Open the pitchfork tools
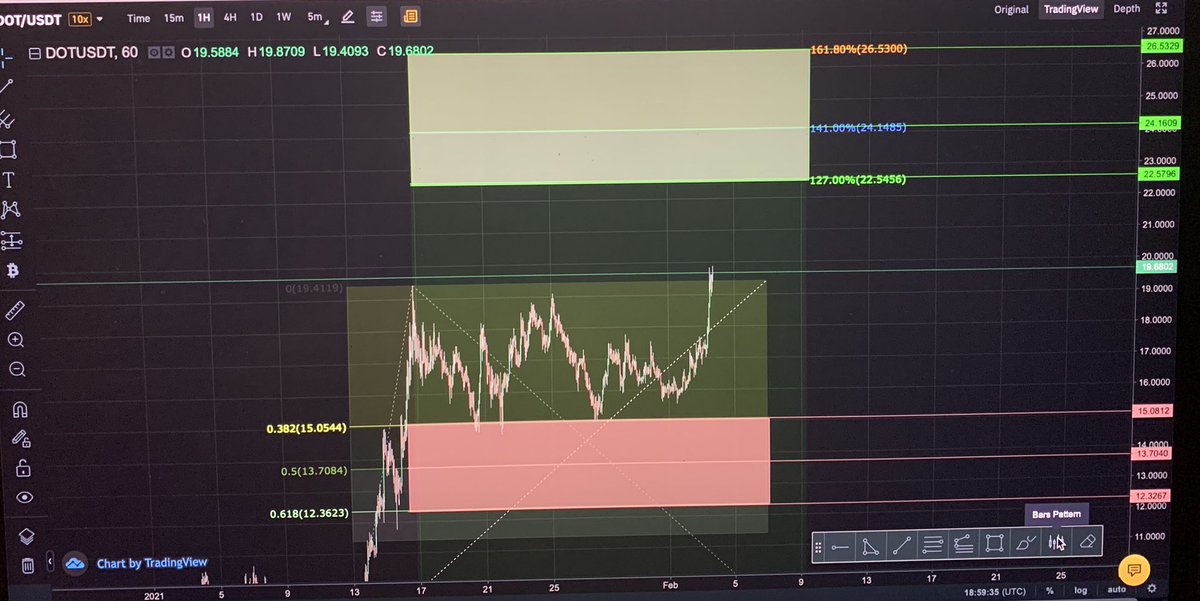 click(7, 119)
